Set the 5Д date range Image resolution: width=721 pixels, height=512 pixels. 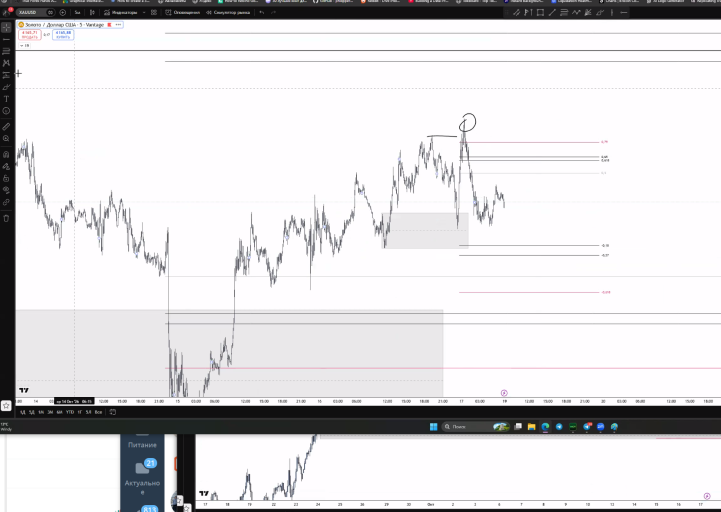point(32,412)
